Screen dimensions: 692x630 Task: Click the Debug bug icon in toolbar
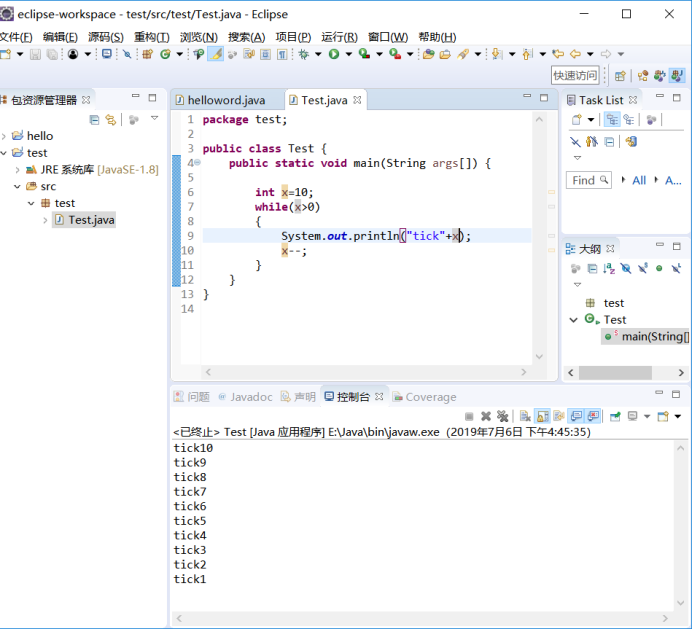pos(303,54)
